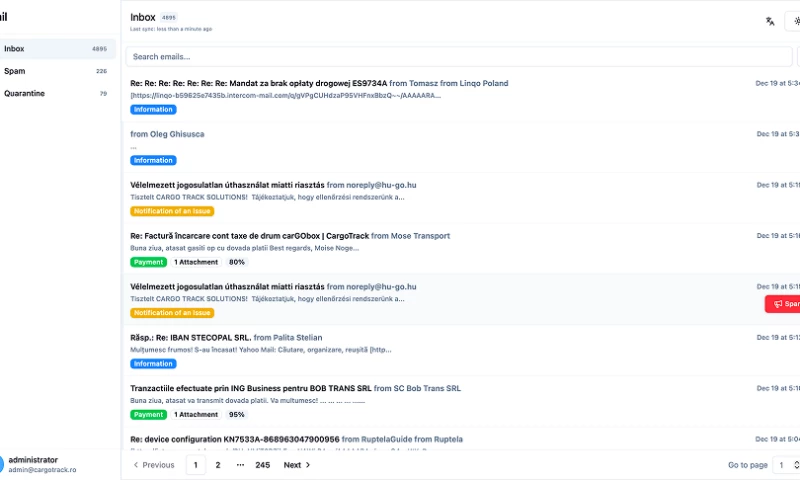
Task: Open the Spam folder in sidebar
Action: click(x=56, y=71)
